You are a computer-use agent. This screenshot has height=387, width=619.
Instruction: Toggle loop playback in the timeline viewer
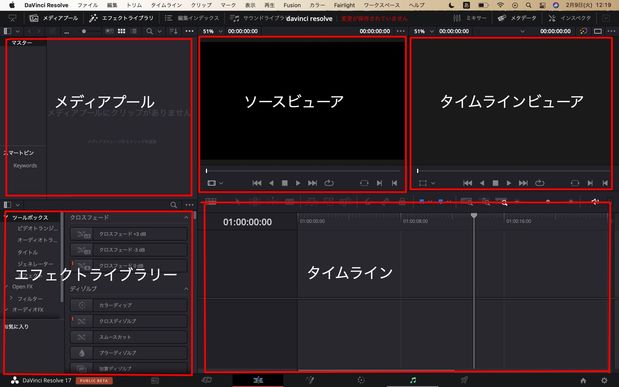pyautogui.click(x=540, y=183)
